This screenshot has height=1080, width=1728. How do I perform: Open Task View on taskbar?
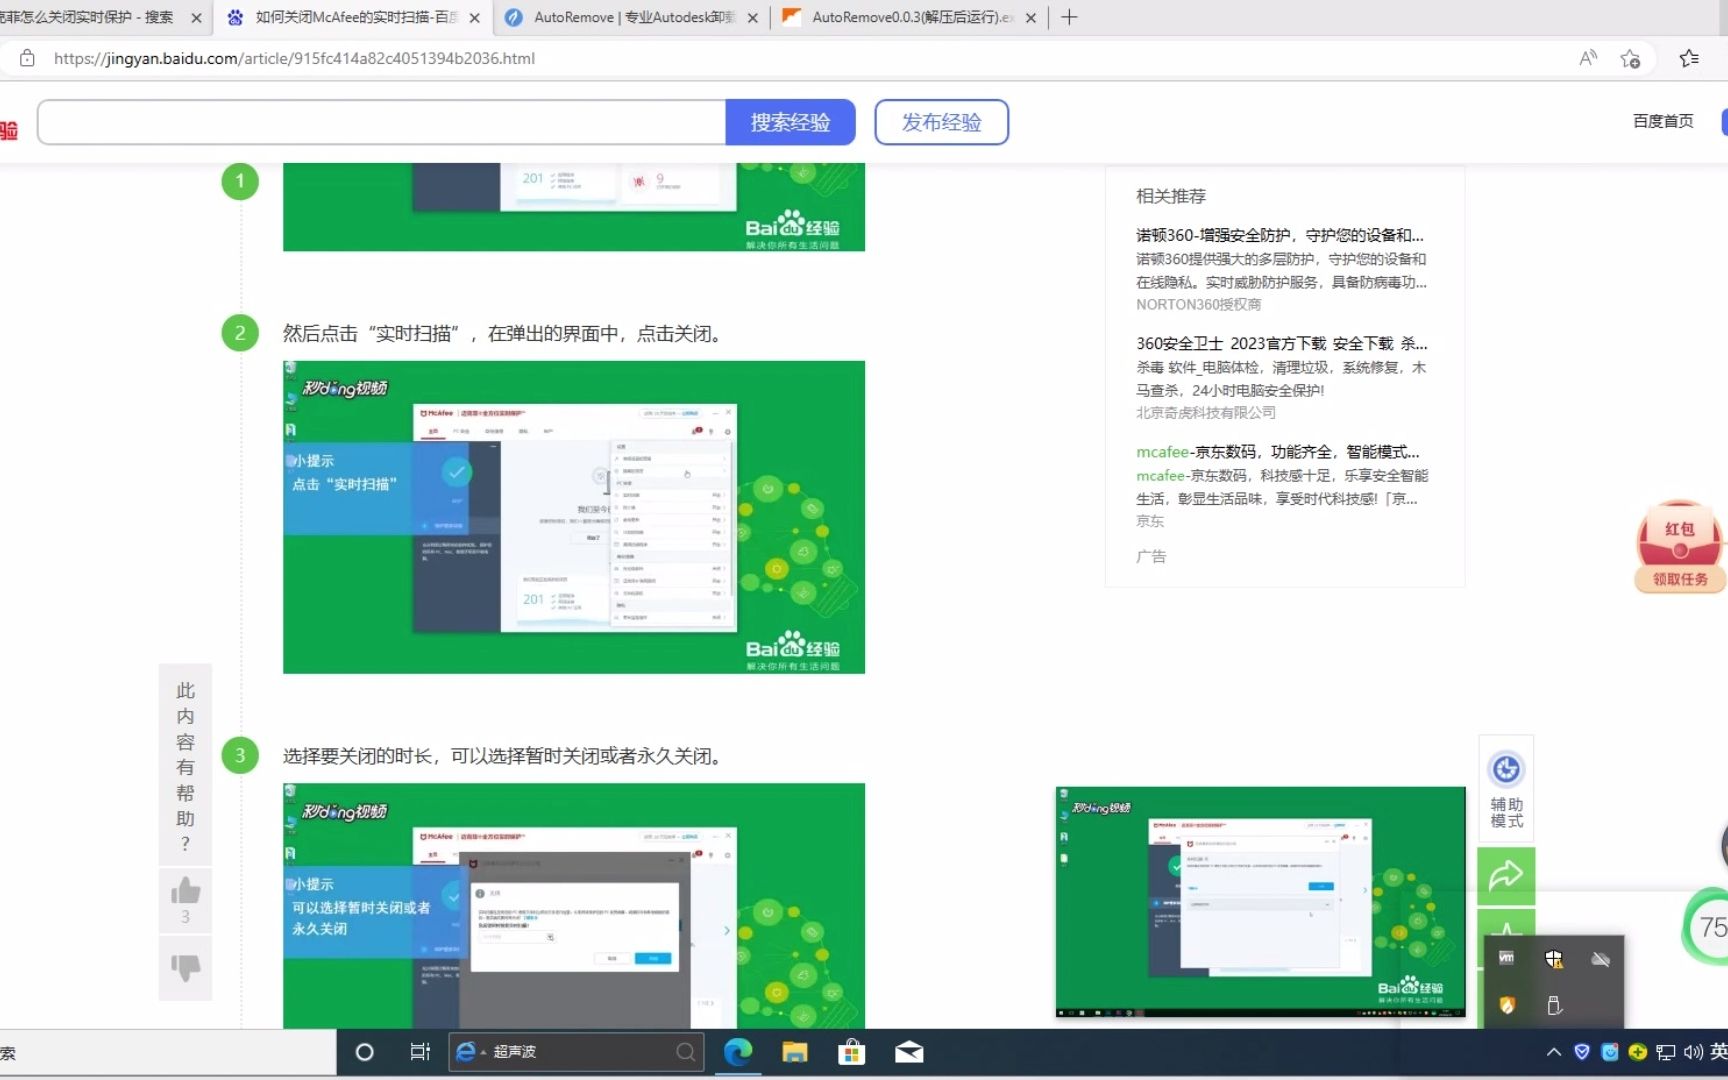pos(420,1052)
